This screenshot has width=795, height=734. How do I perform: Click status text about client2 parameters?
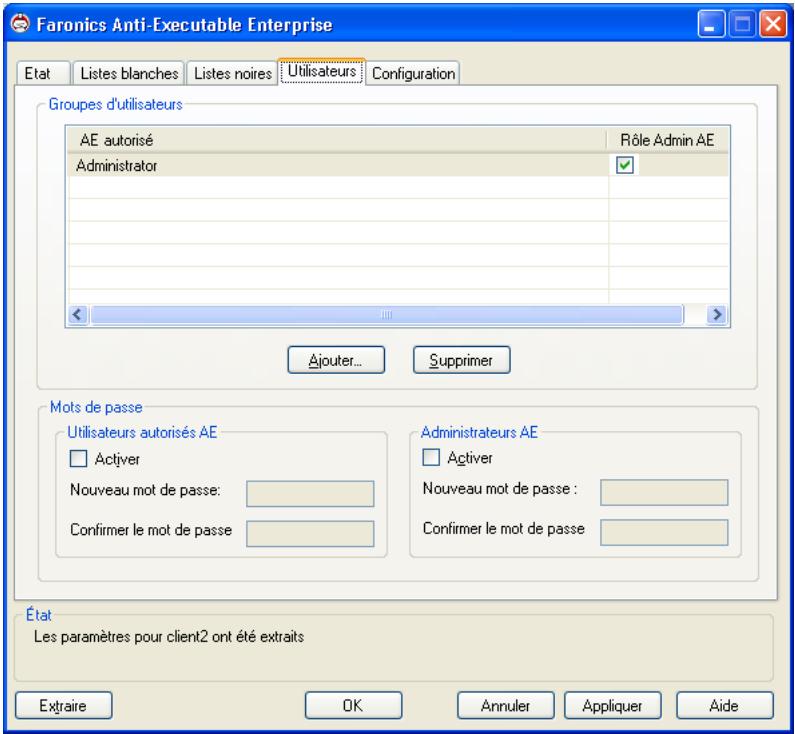169,637
